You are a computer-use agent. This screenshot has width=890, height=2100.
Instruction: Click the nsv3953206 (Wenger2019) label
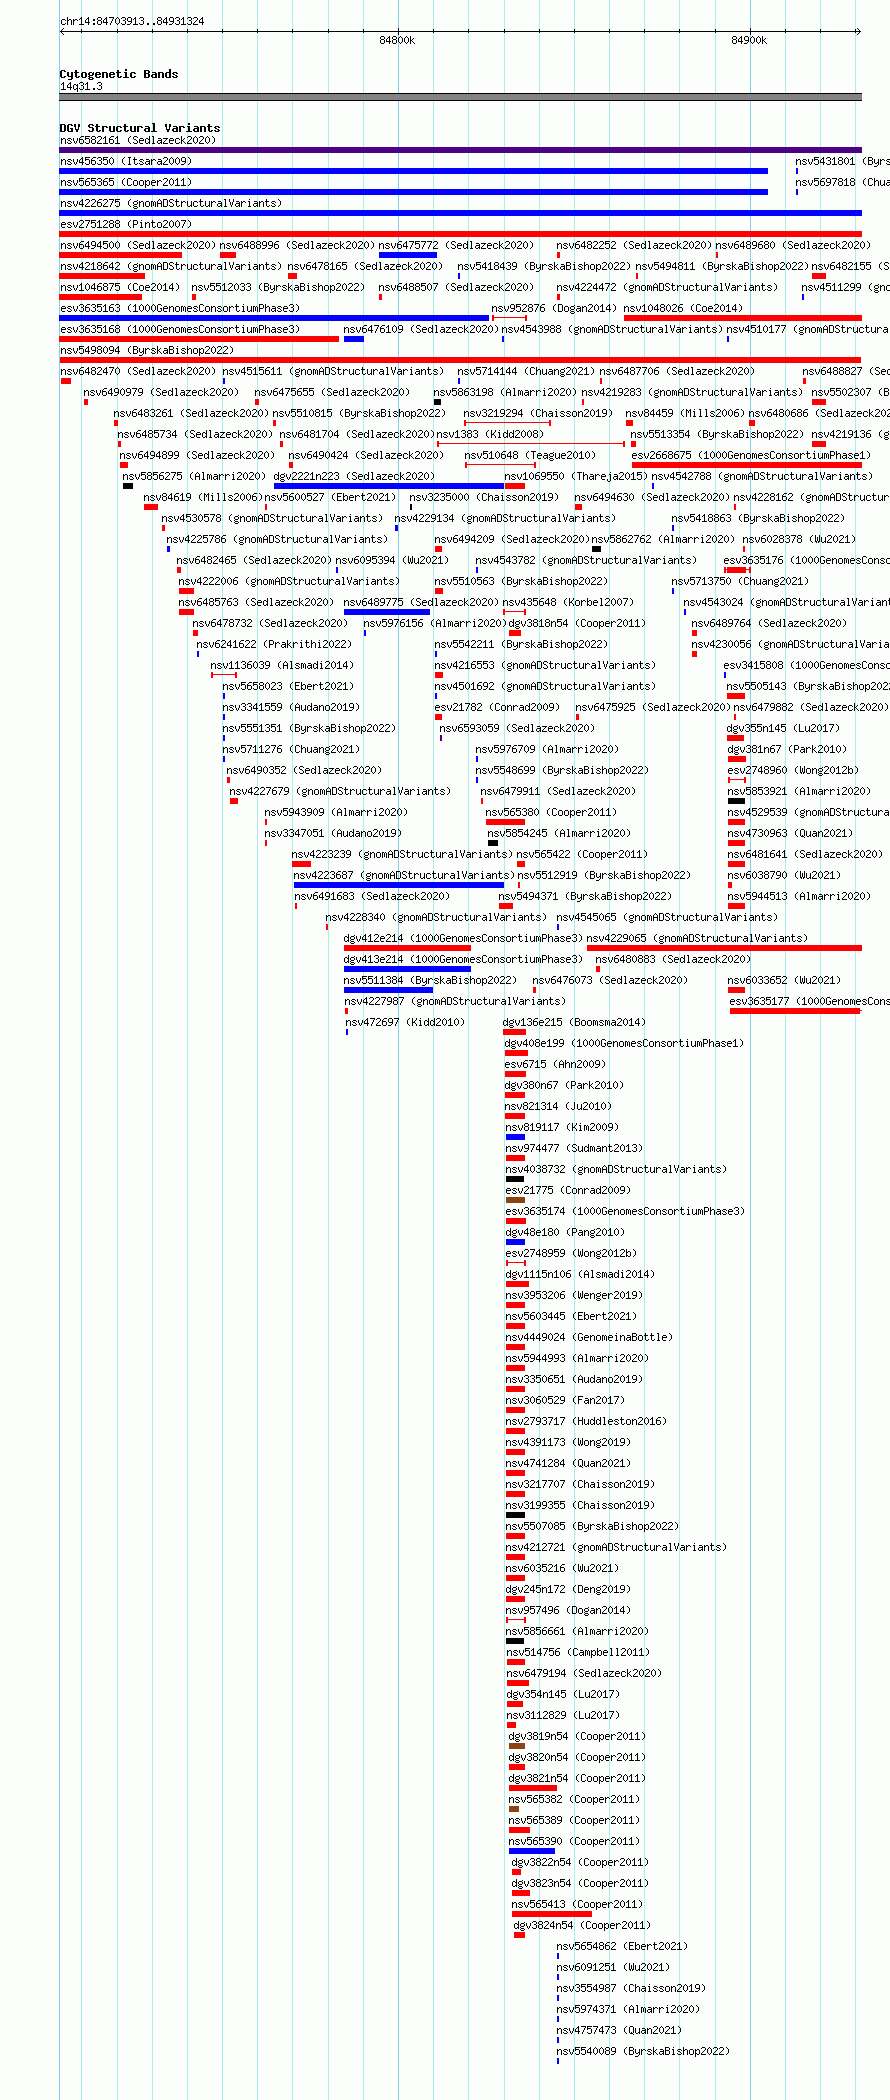(574, 1295)
